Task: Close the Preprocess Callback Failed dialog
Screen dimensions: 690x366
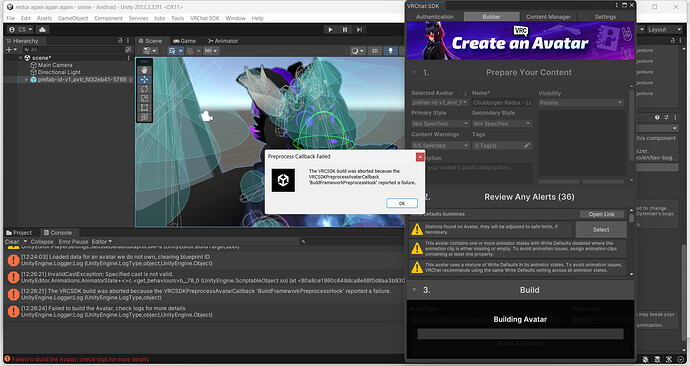Action: click(420, 157)
